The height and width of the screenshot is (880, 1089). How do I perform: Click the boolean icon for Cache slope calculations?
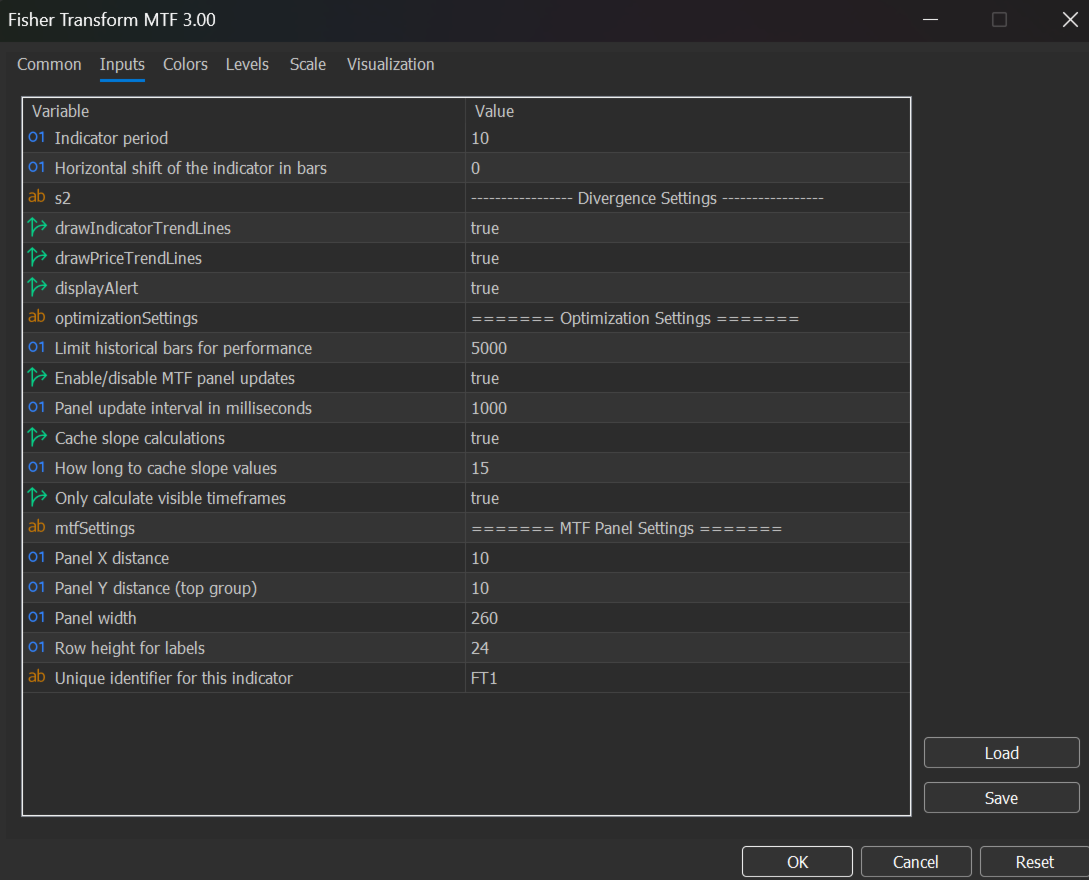(37, 438)
